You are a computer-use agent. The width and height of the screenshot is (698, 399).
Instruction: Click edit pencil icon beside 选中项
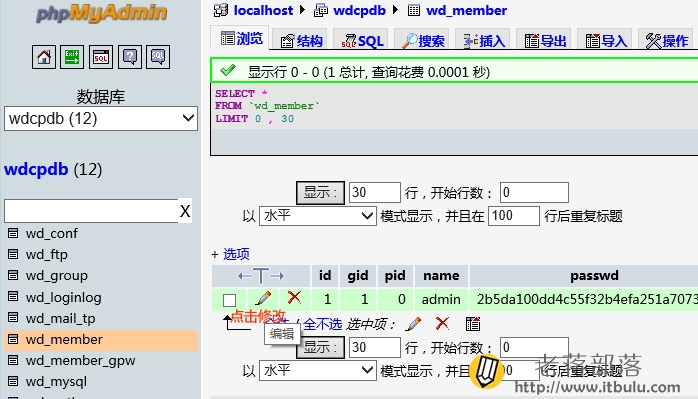[414, 324]
